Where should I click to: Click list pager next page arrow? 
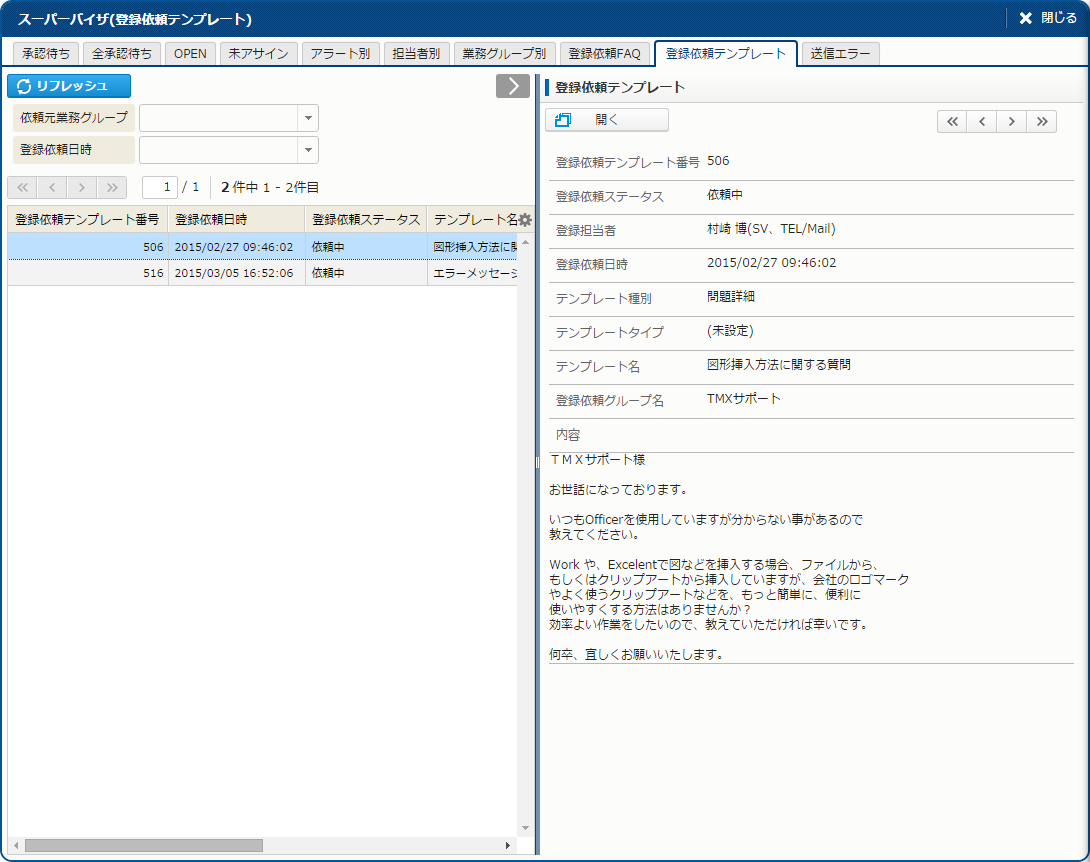[82, 187]
